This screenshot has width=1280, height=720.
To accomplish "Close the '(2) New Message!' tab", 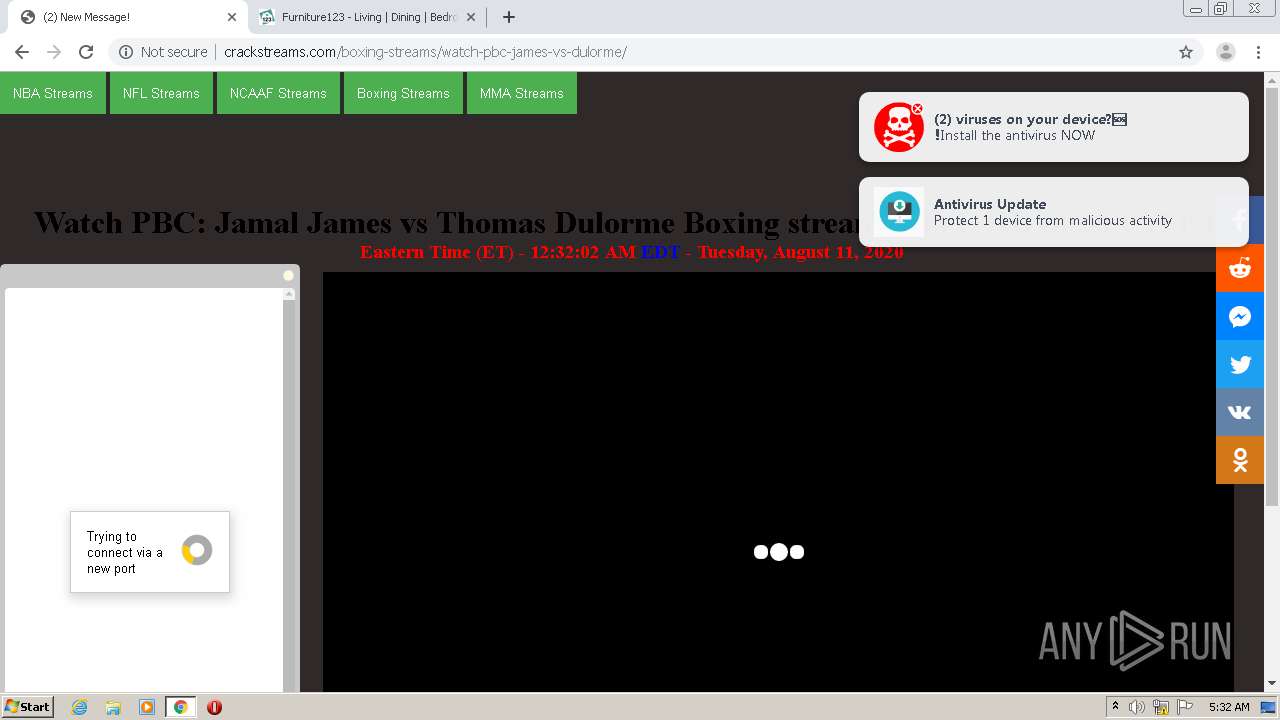I will 232,17.
